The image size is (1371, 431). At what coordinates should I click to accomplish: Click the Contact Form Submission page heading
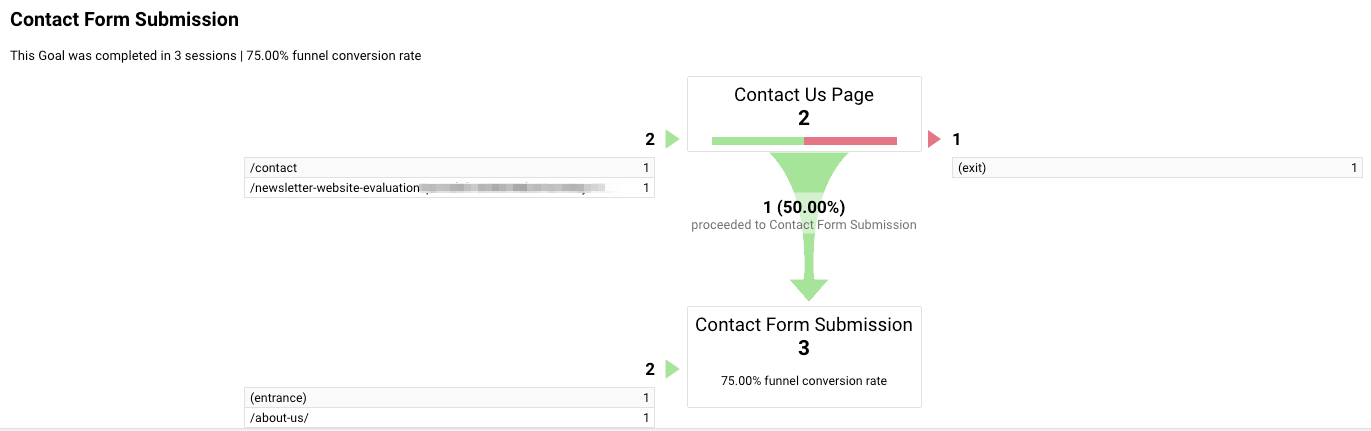point(125,20)
